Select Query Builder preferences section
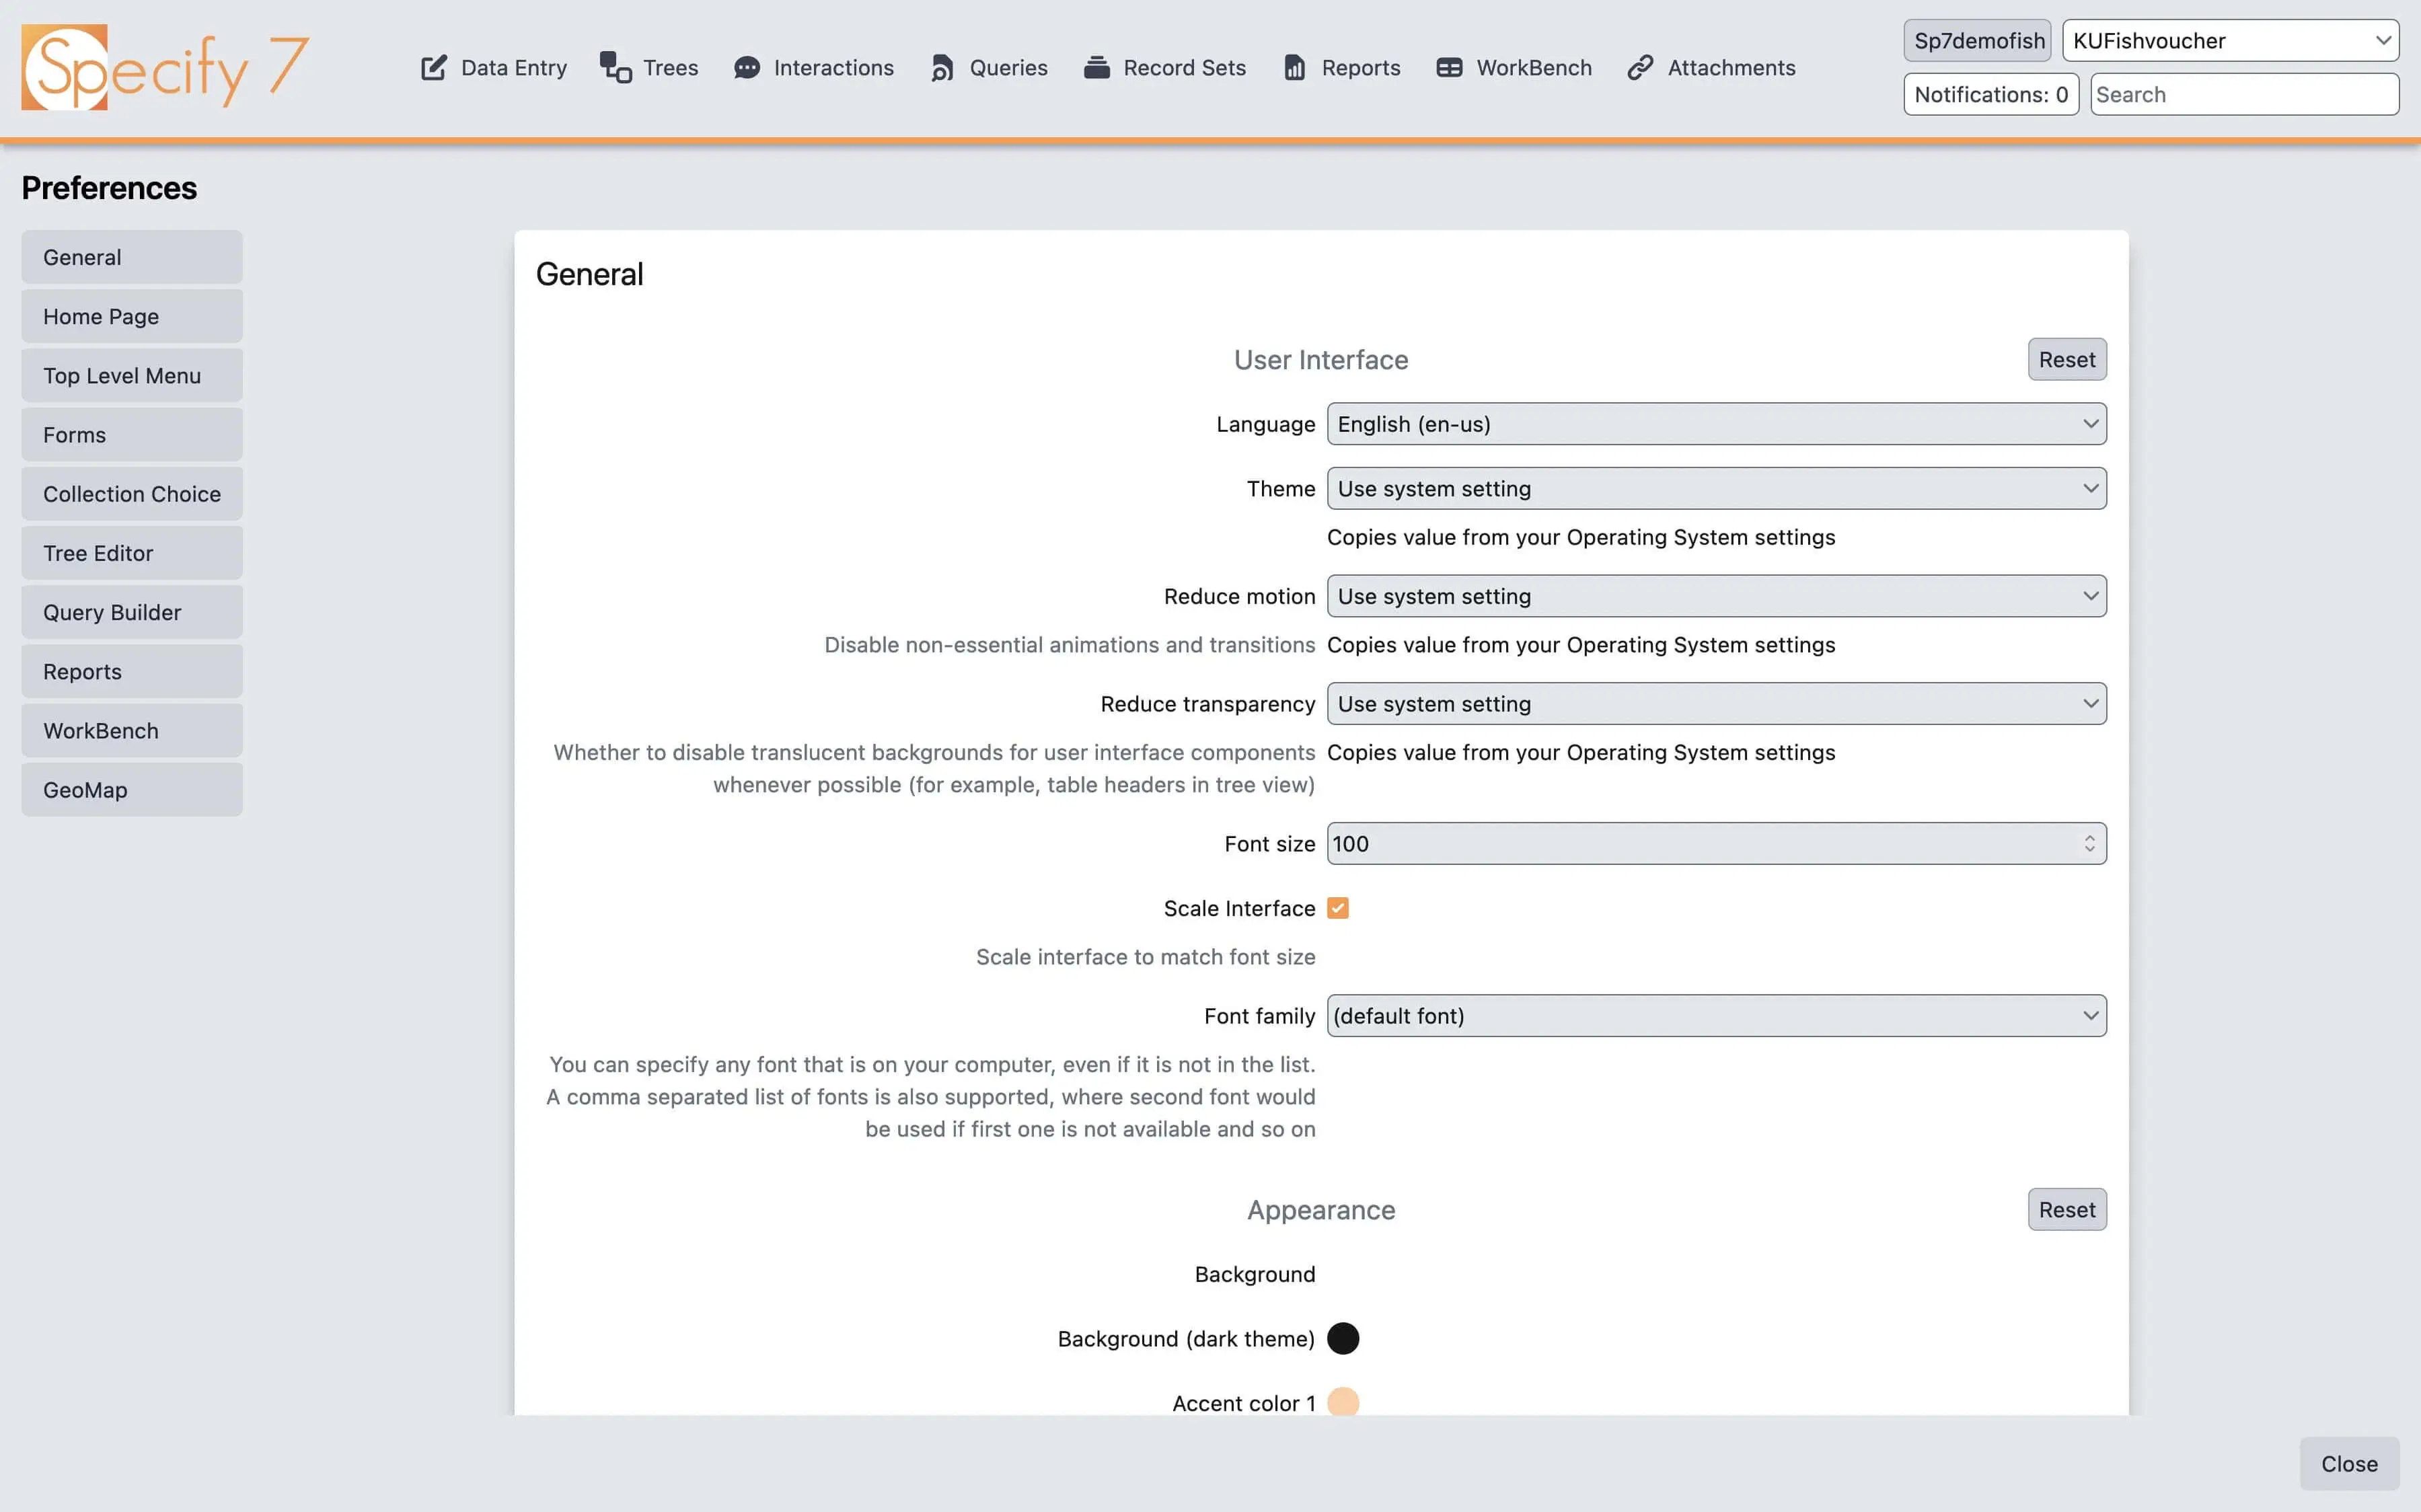 pyautogui.click(x=132, y=613)
